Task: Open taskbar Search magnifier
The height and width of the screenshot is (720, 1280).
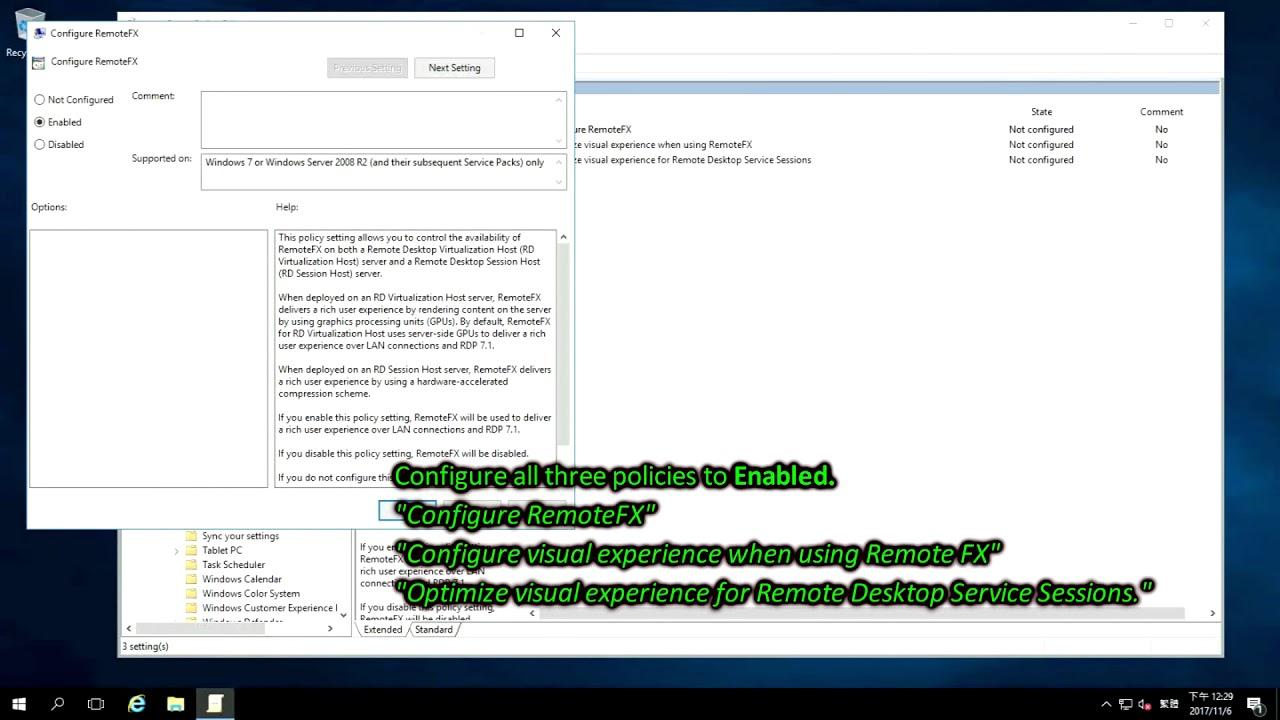Action: pos(57,704)
